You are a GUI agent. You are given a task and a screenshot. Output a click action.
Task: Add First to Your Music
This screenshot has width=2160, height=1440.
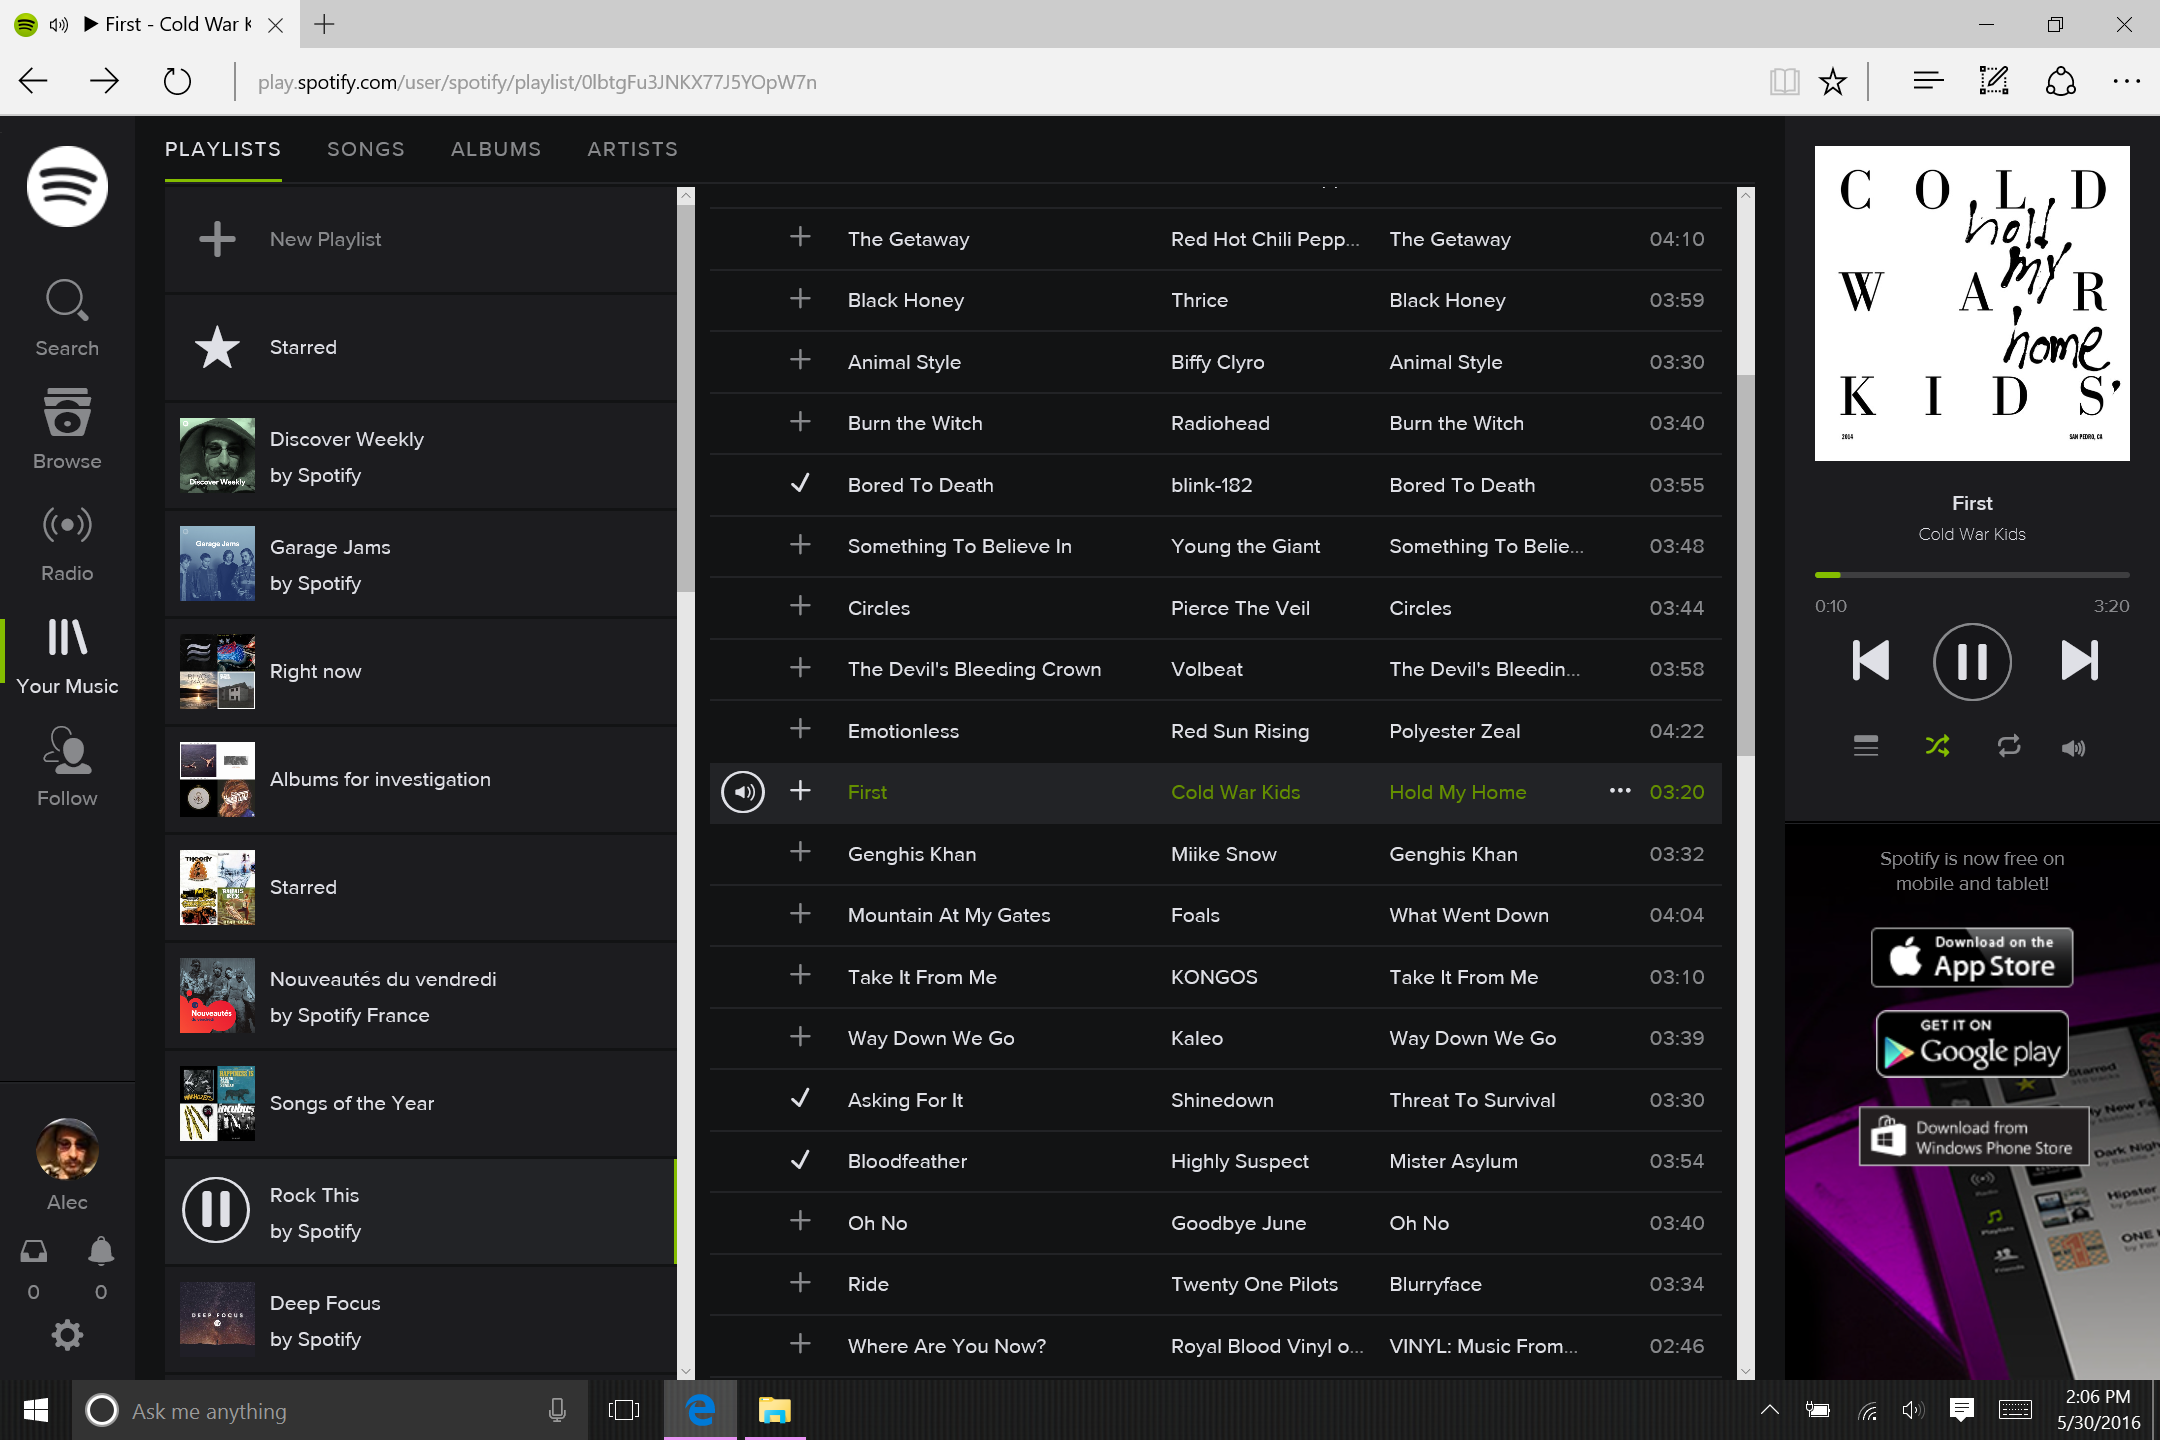[800, 791]
